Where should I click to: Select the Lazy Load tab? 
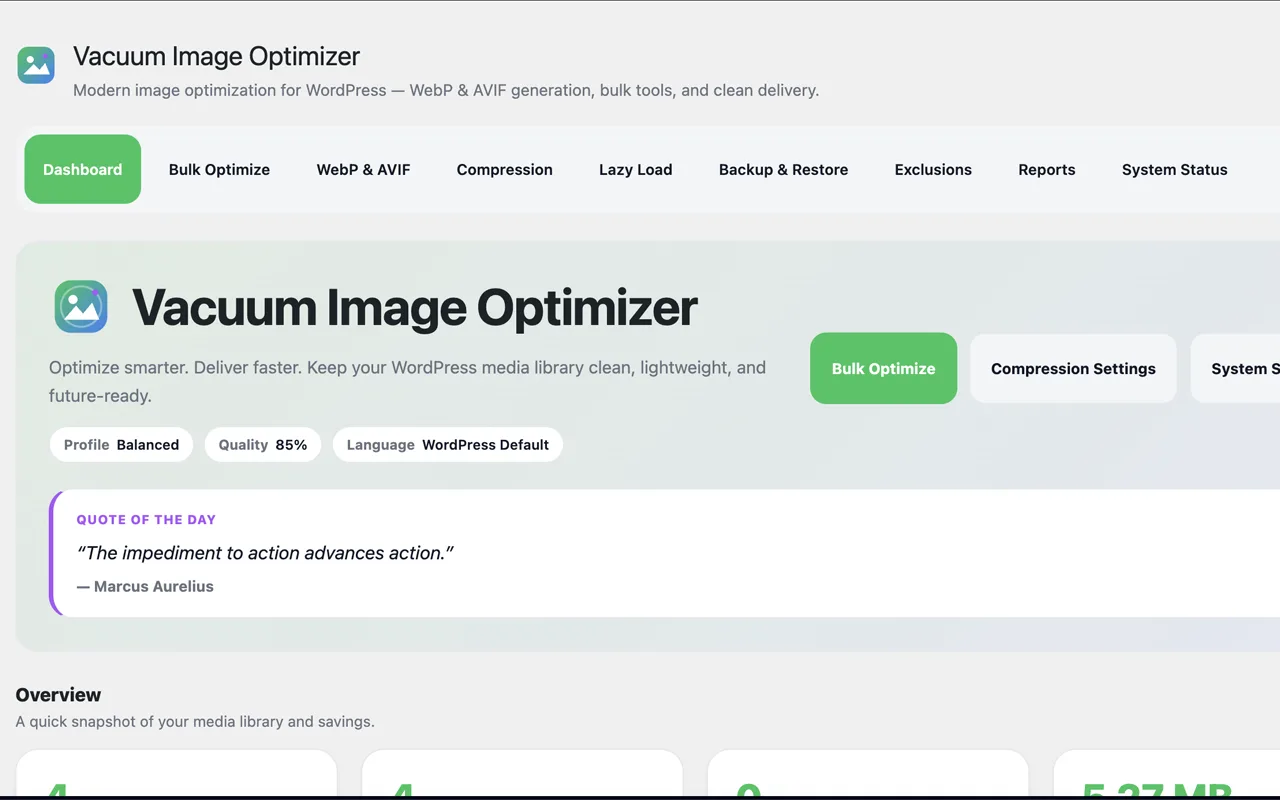tap(636, 169)
